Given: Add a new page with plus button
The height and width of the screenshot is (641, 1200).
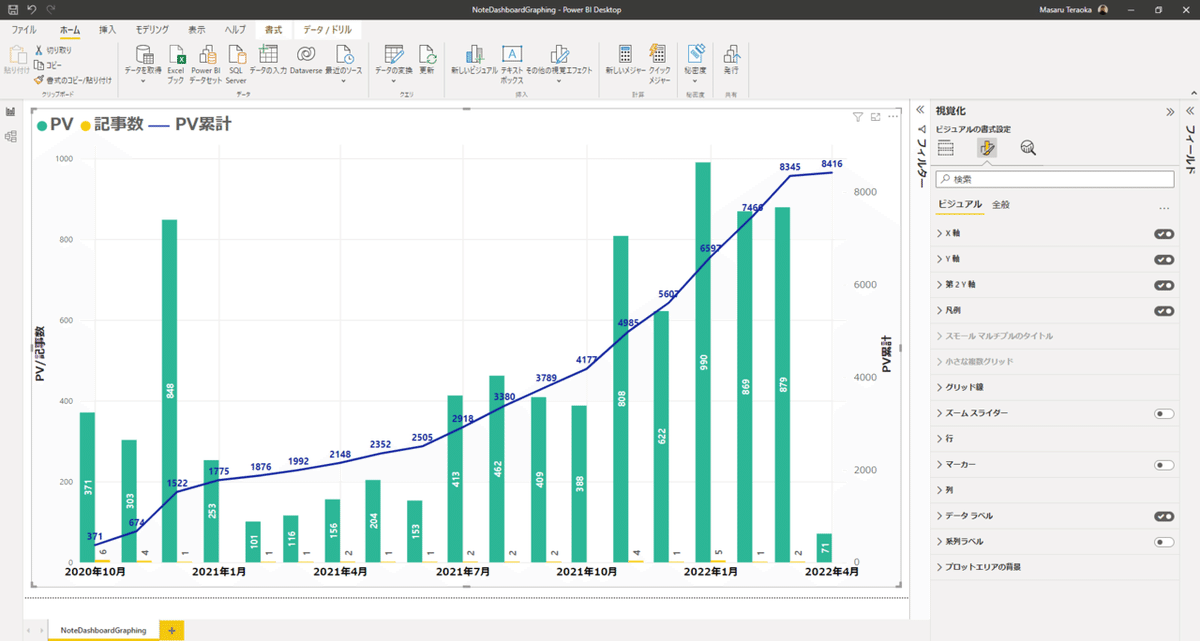Looking at the screenshot, I should [171, 630].
